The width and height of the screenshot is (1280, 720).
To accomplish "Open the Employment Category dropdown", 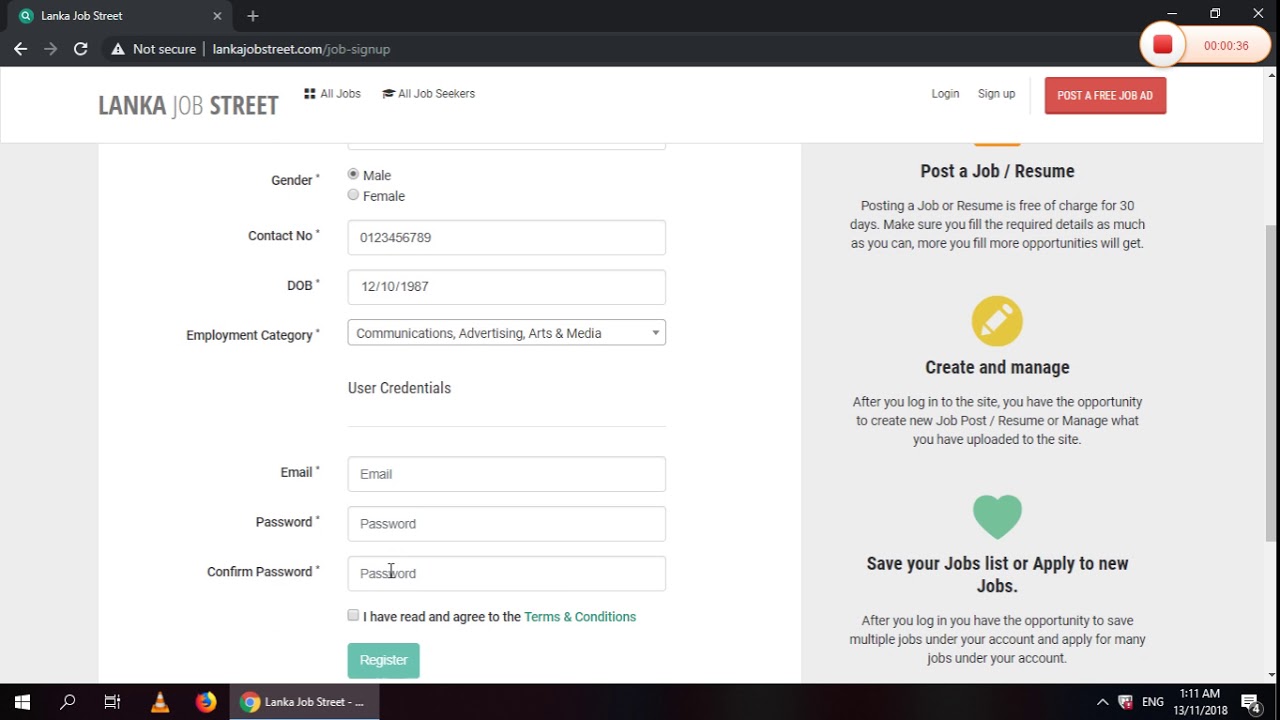I will tap(506, 333).
